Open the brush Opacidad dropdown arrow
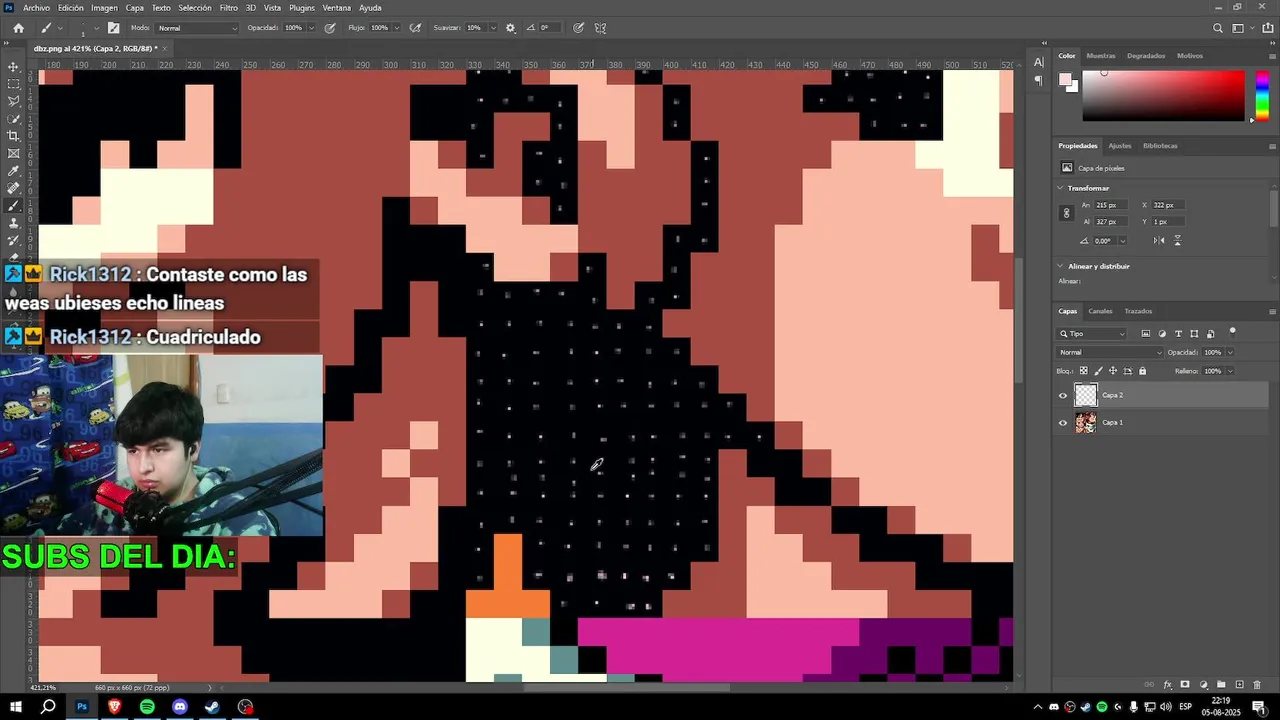Viewport: 1280px width, 720px height. pos(312,28)
